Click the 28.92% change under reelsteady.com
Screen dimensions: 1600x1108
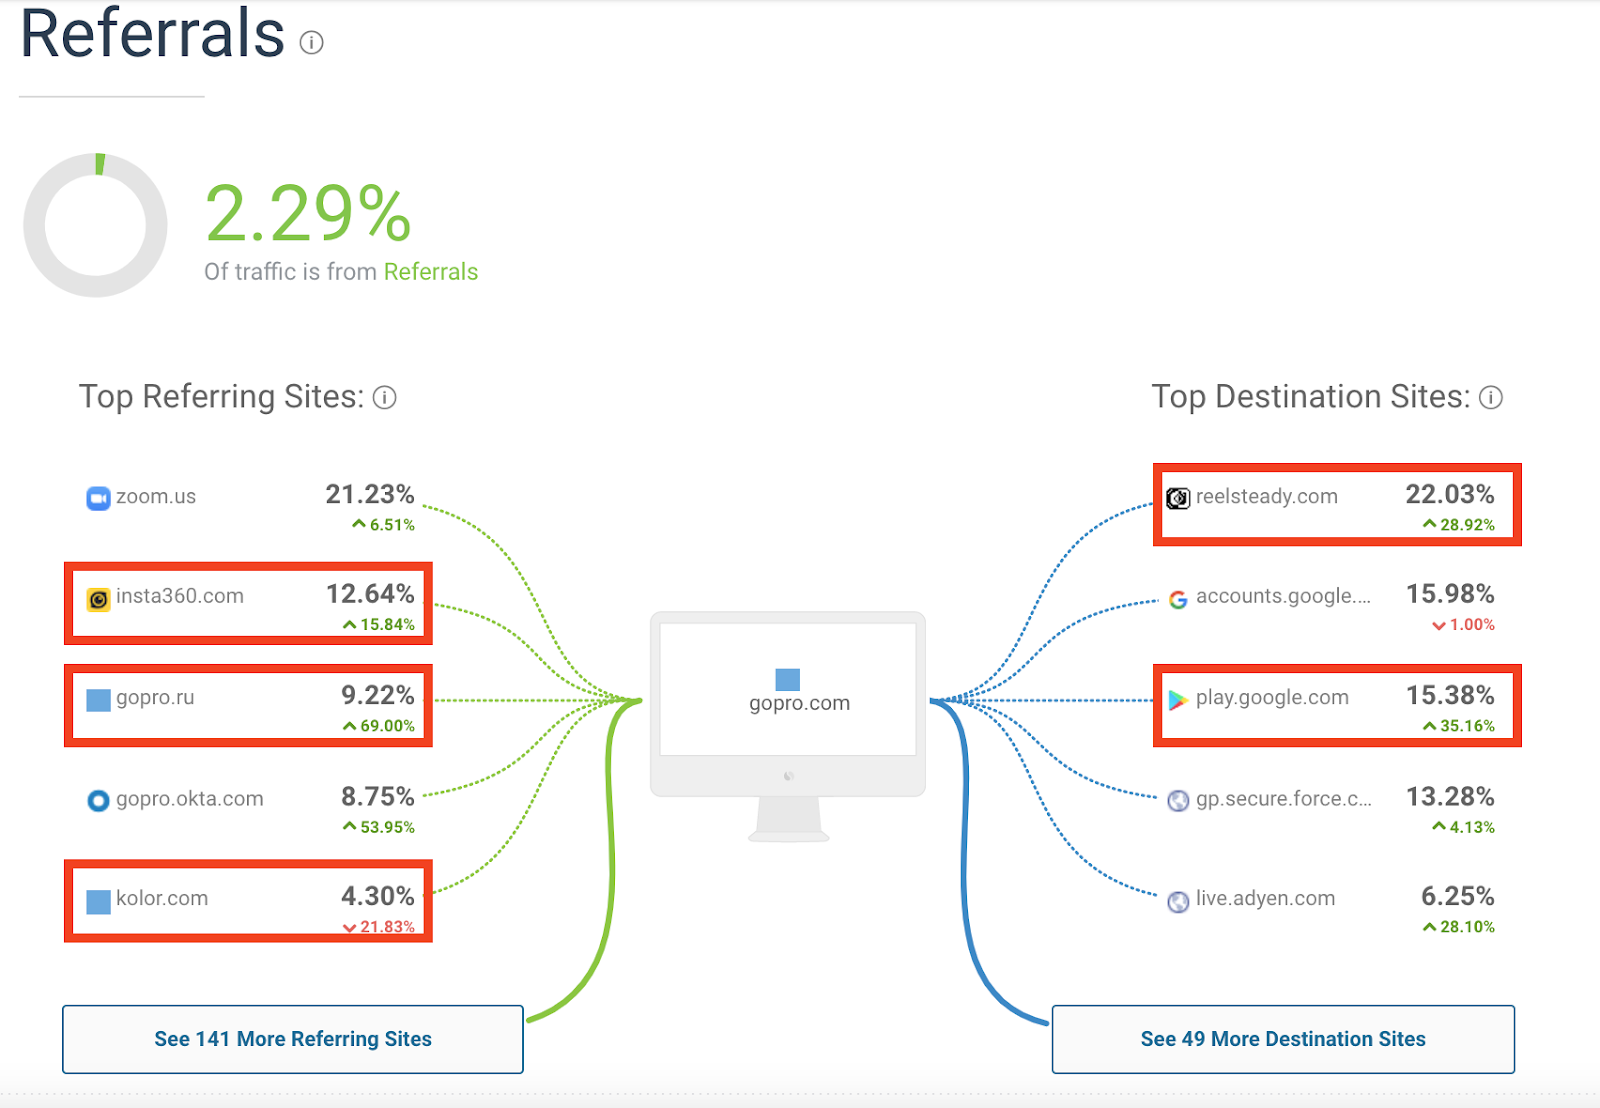[1458, 525]
